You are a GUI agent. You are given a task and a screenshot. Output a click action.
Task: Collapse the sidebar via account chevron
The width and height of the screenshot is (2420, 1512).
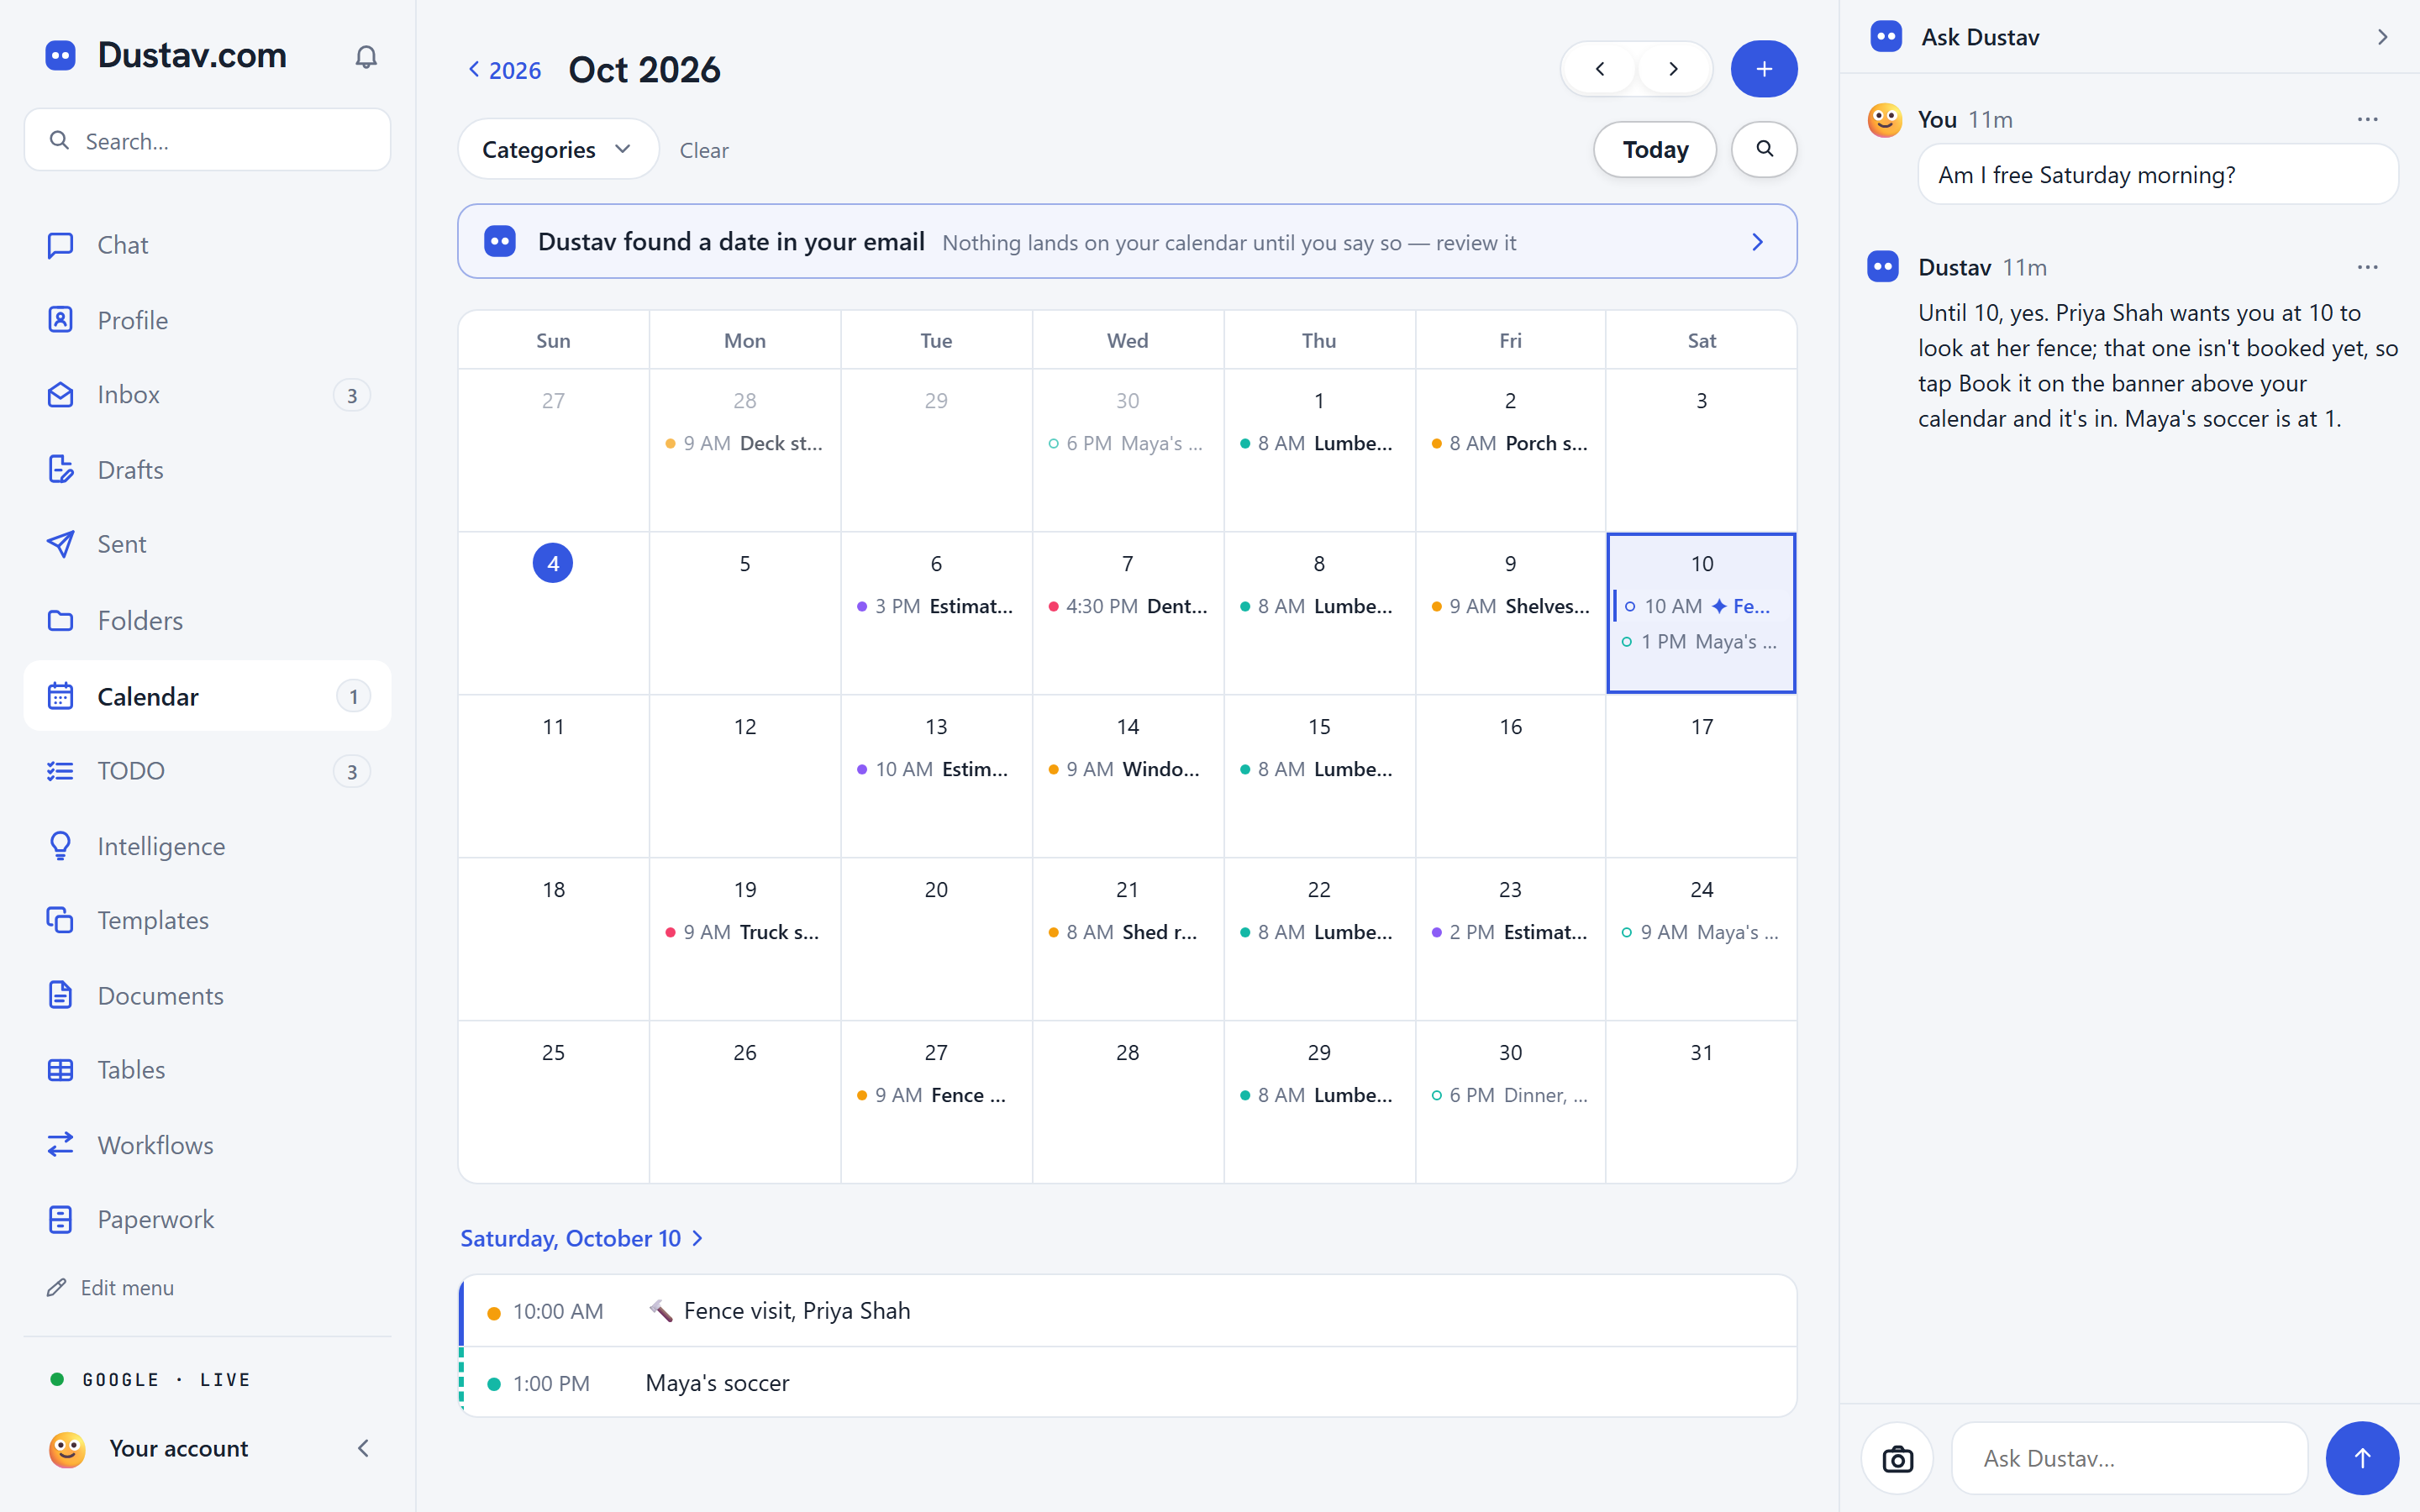click(x=364, y=1448)
